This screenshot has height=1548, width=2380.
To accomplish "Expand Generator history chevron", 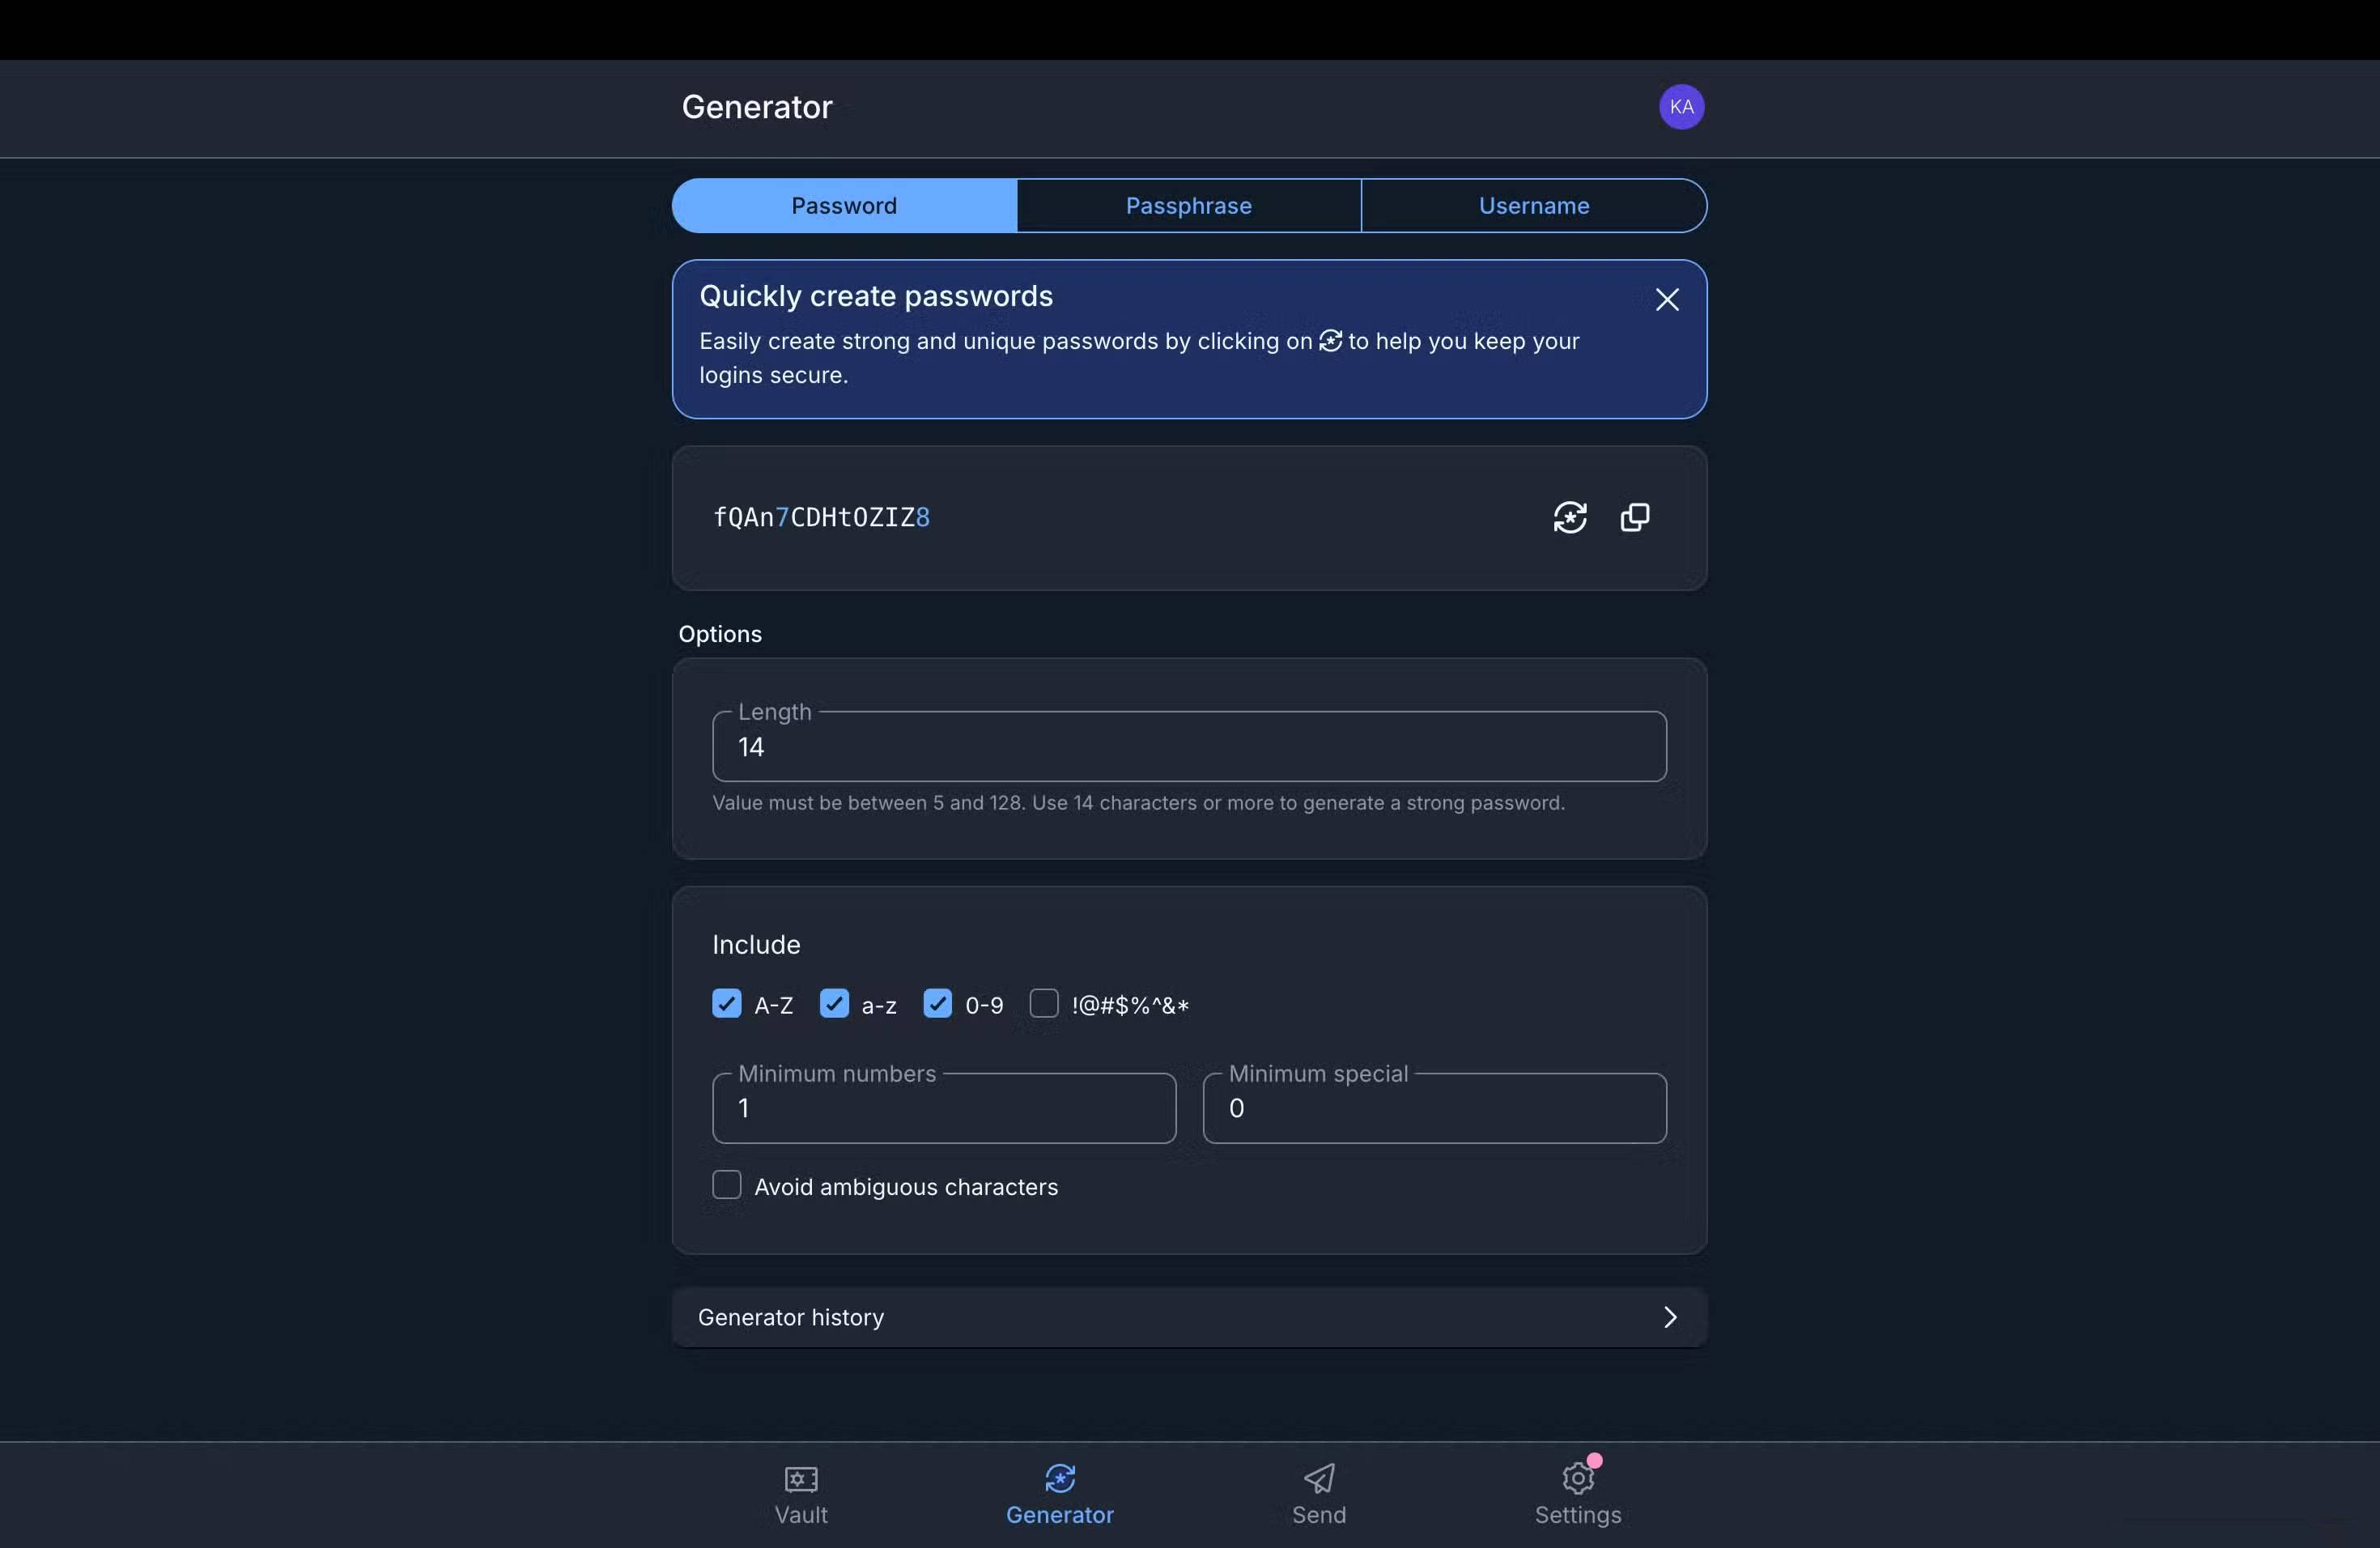I will (x=1669, y=1318).
